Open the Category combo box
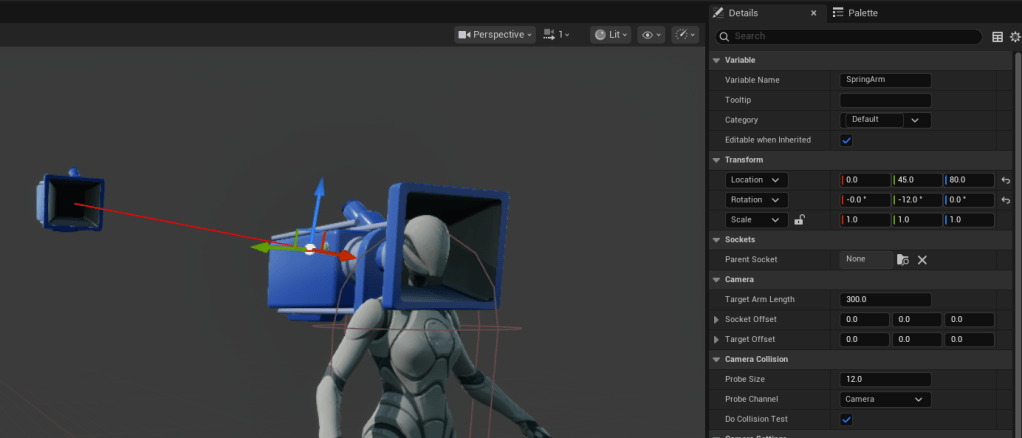Screen dimensions: 1022x438 916,120
